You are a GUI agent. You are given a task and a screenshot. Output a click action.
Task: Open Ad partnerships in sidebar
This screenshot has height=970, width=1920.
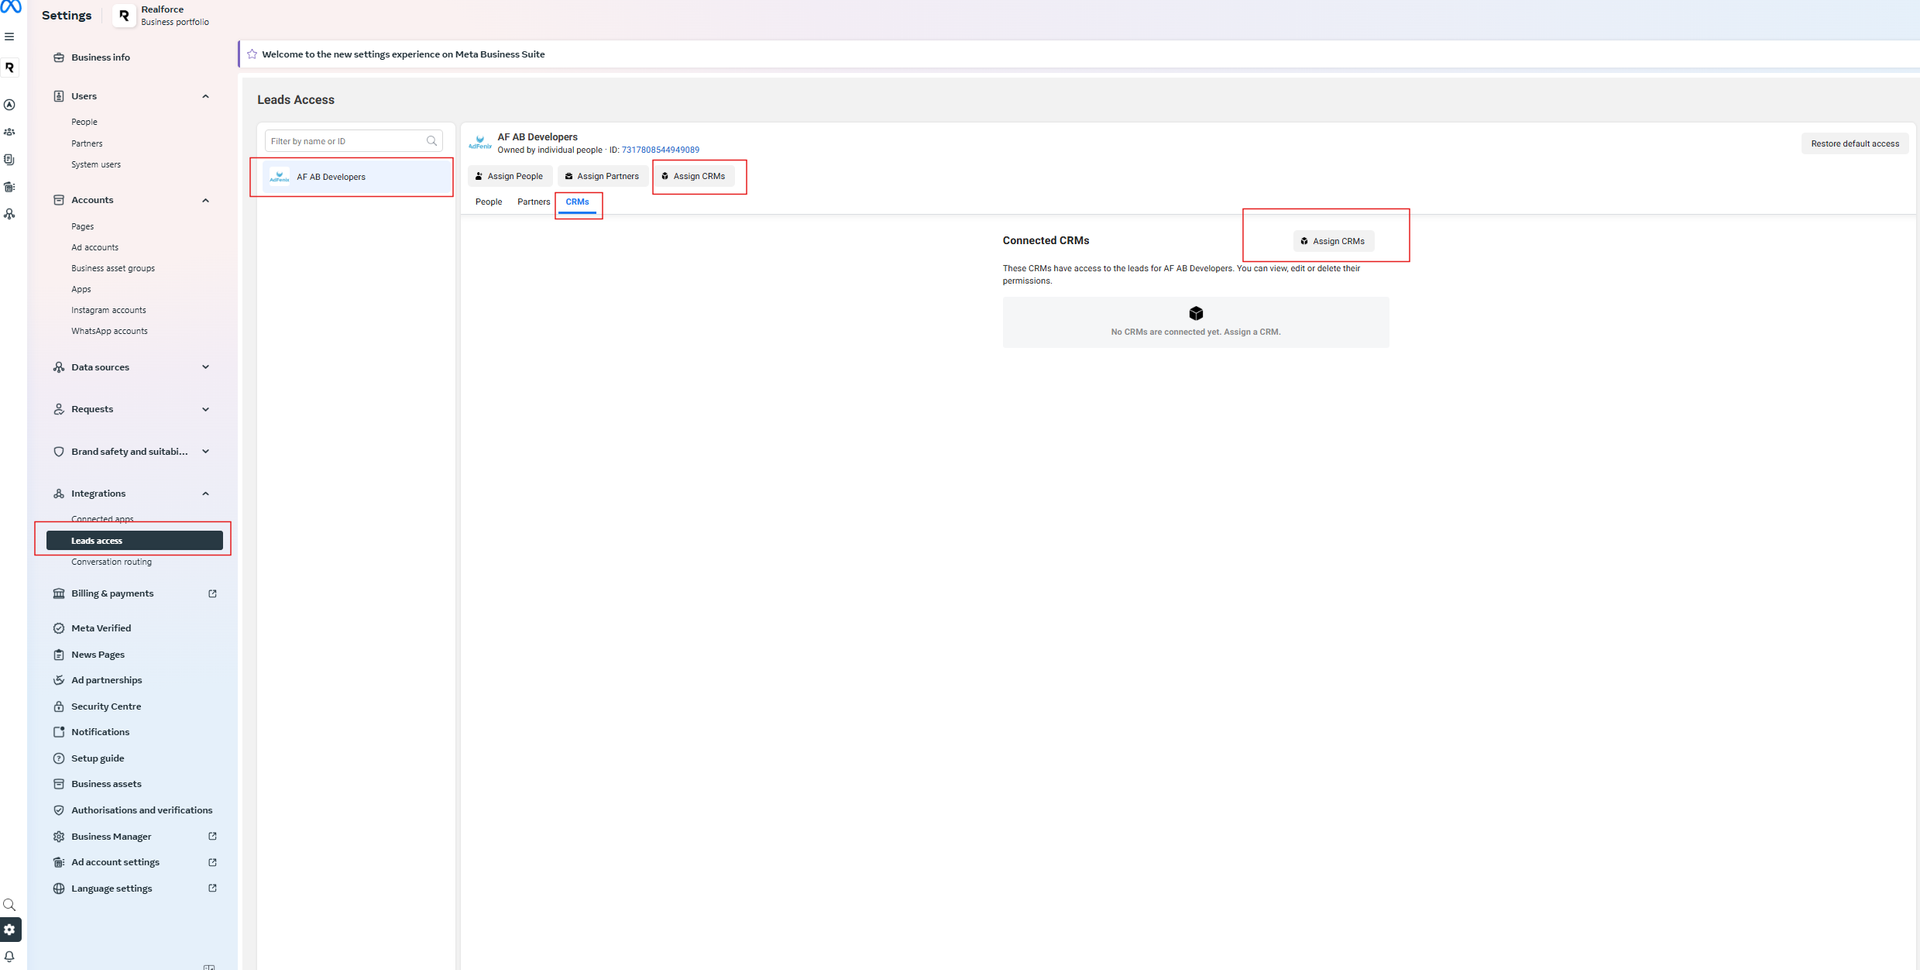[107, 681]
